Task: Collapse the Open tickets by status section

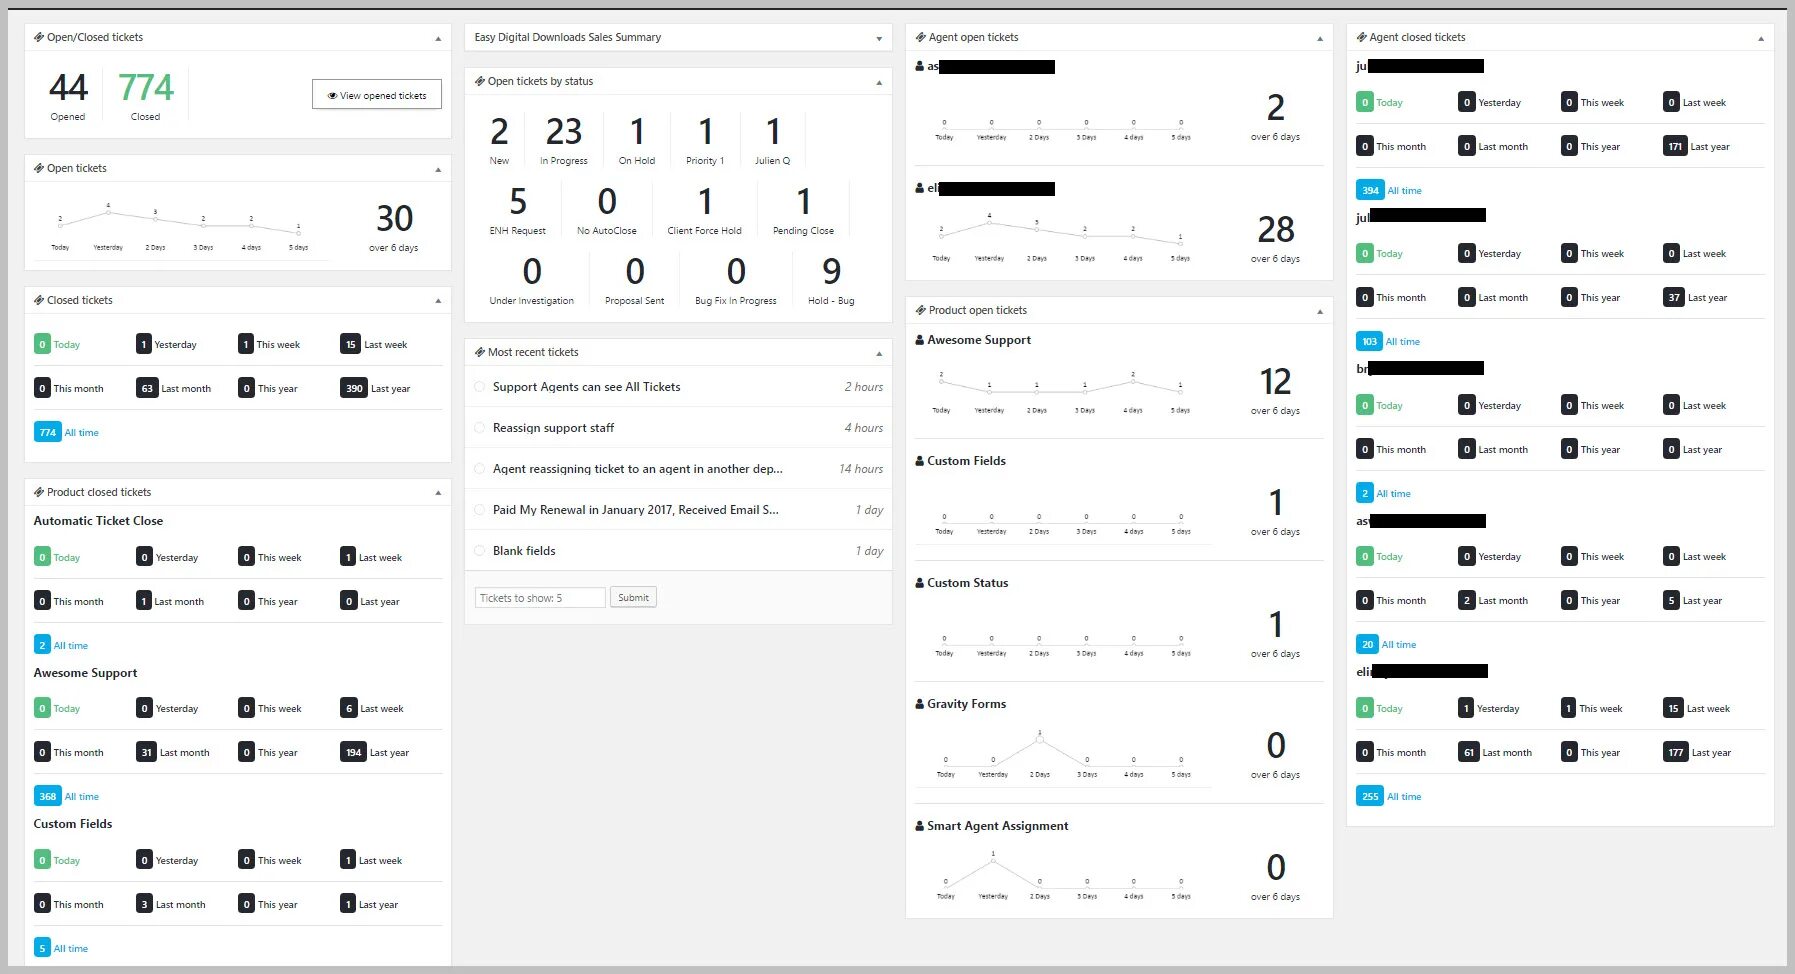Action: pos(880,81)
